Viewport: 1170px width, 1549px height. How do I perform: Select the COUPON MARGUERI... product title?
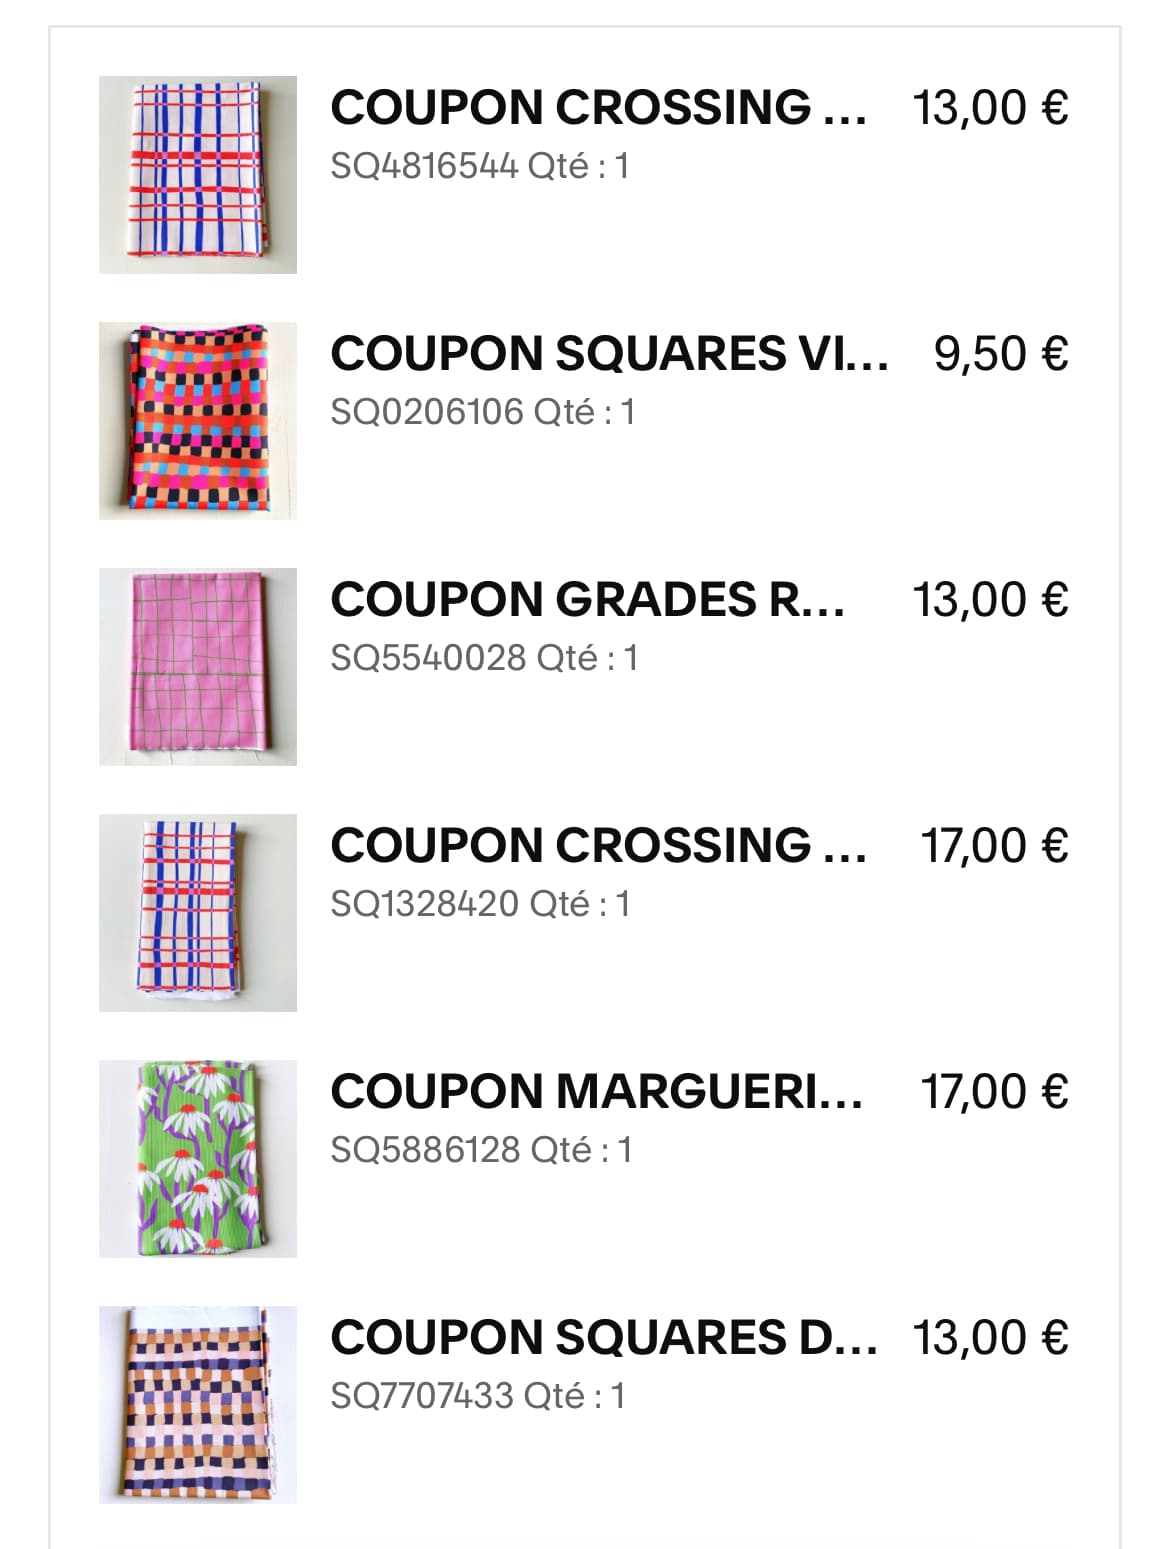coord(597,1092)
